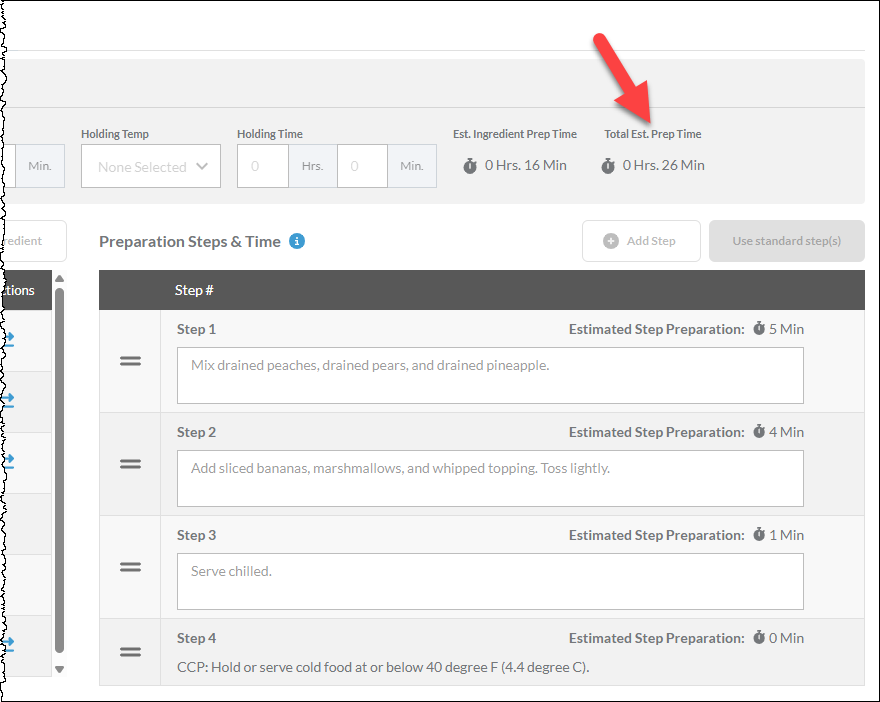The height and width of the screenshot is (702, 880).
Task: Click the 4 Min estimate on Step 2
Action: click(786, 432)
